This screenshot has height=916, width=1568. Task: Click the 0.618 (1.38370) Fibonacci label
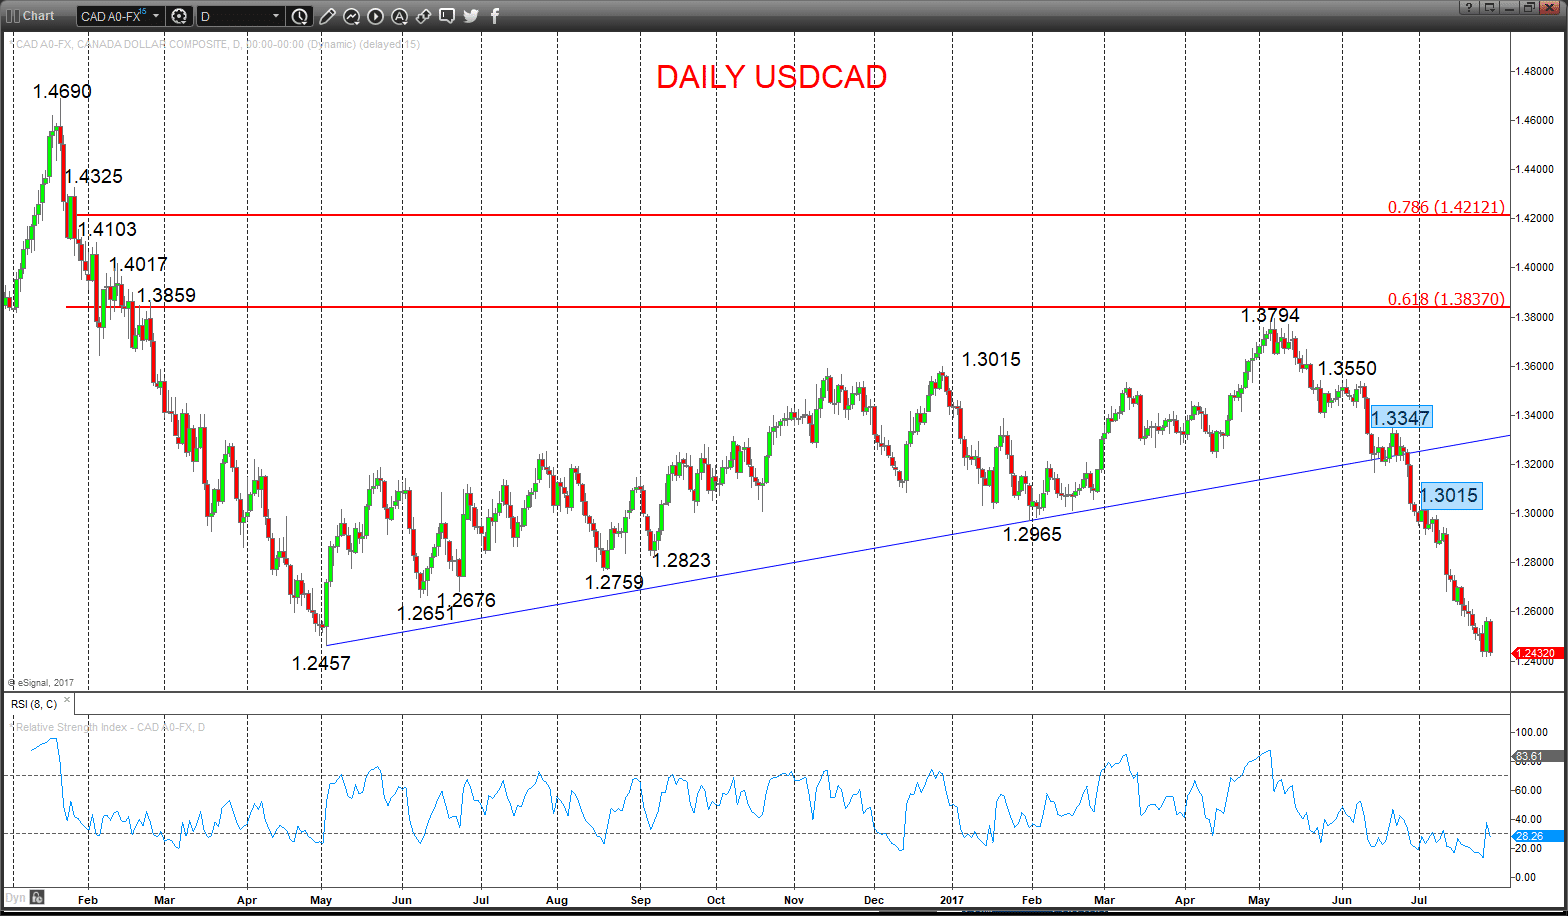click(x=1446, y=299)
